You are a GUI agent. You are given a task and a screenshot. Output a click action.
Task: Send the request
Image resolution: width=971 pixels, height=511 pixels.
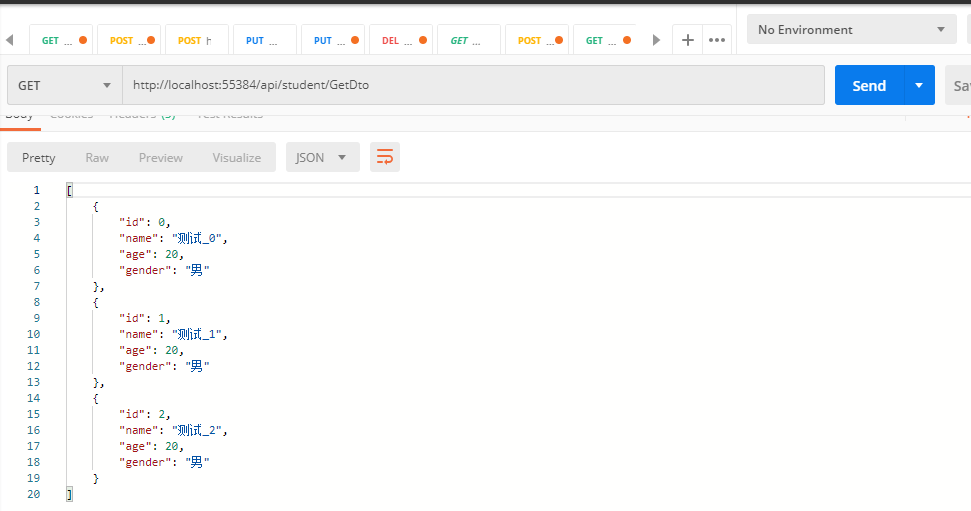tap(869, 85)
